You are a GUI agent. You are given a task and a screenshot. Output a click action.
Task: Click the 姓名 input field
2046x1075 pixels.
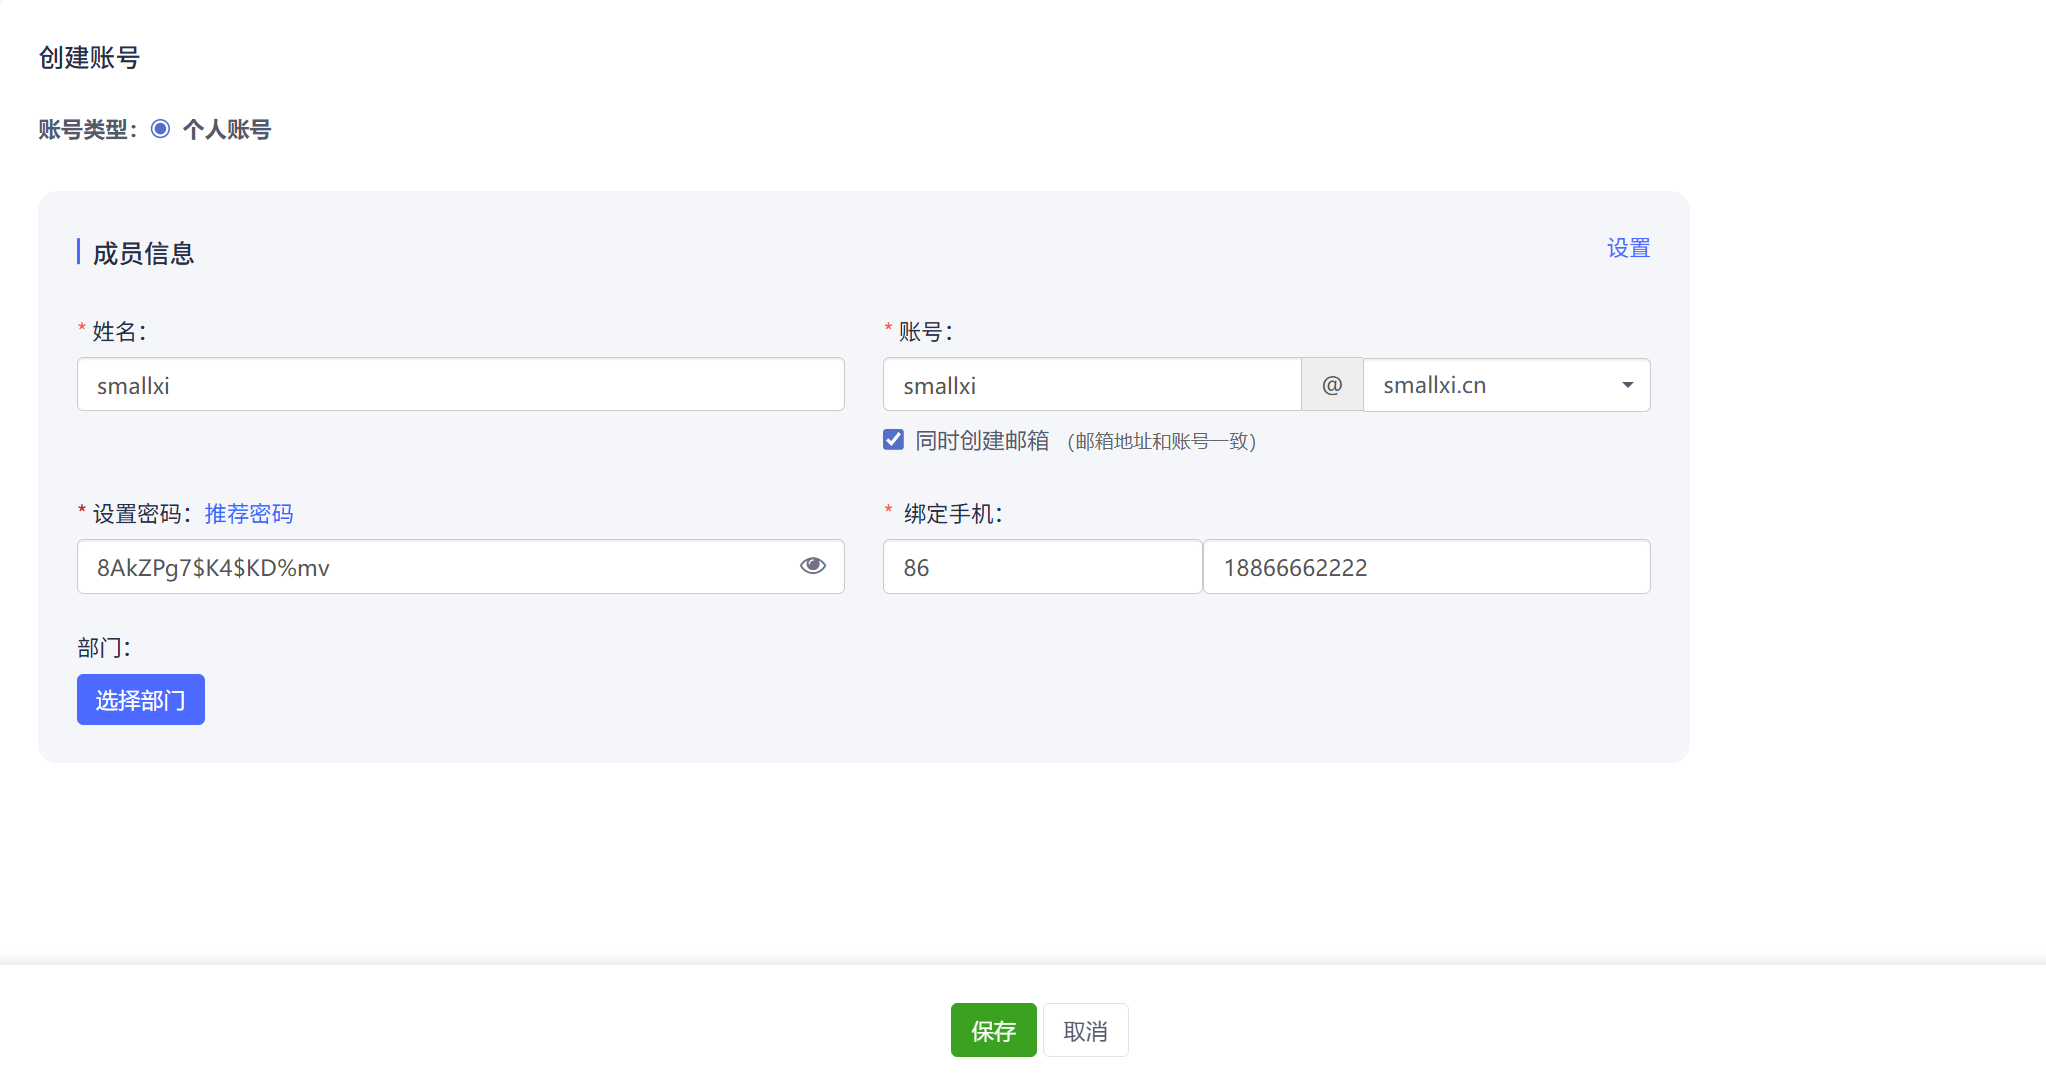[x=460, y=384]
